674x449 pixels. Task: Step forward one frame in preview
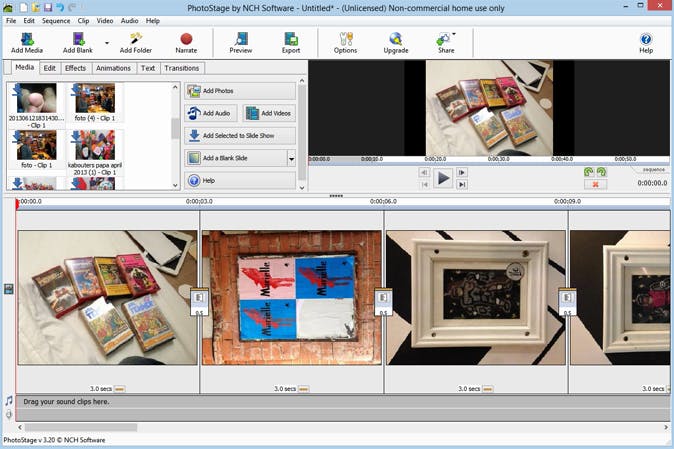462,172
